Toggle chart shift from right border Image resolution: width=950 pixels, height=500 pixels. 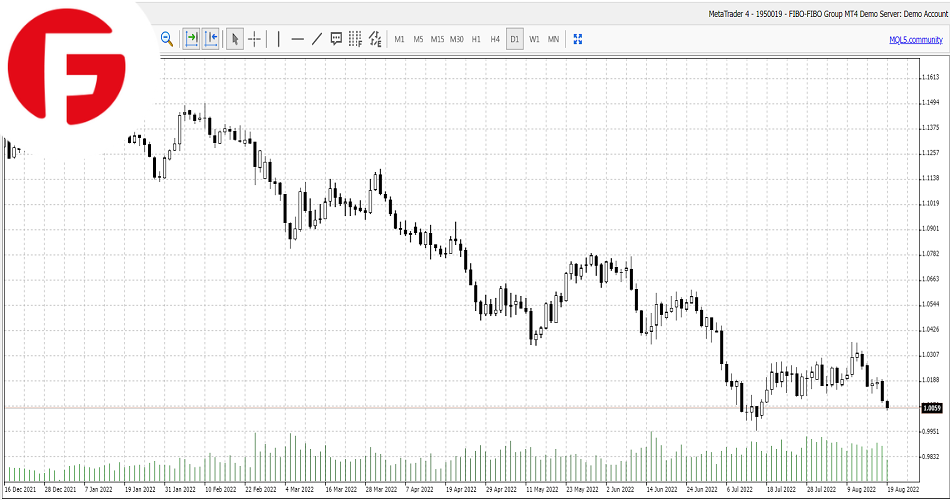(211, 39)
